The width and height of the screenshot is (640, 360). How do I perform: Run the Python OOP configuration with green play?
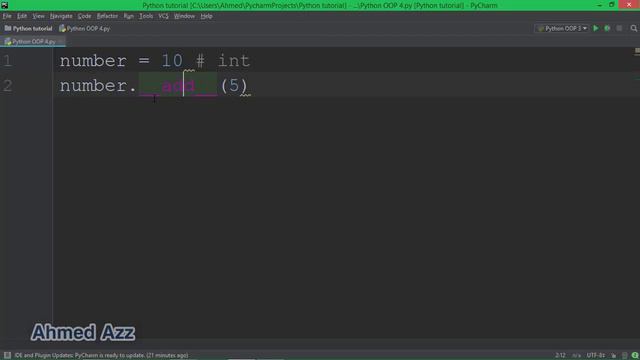(596, 28)
